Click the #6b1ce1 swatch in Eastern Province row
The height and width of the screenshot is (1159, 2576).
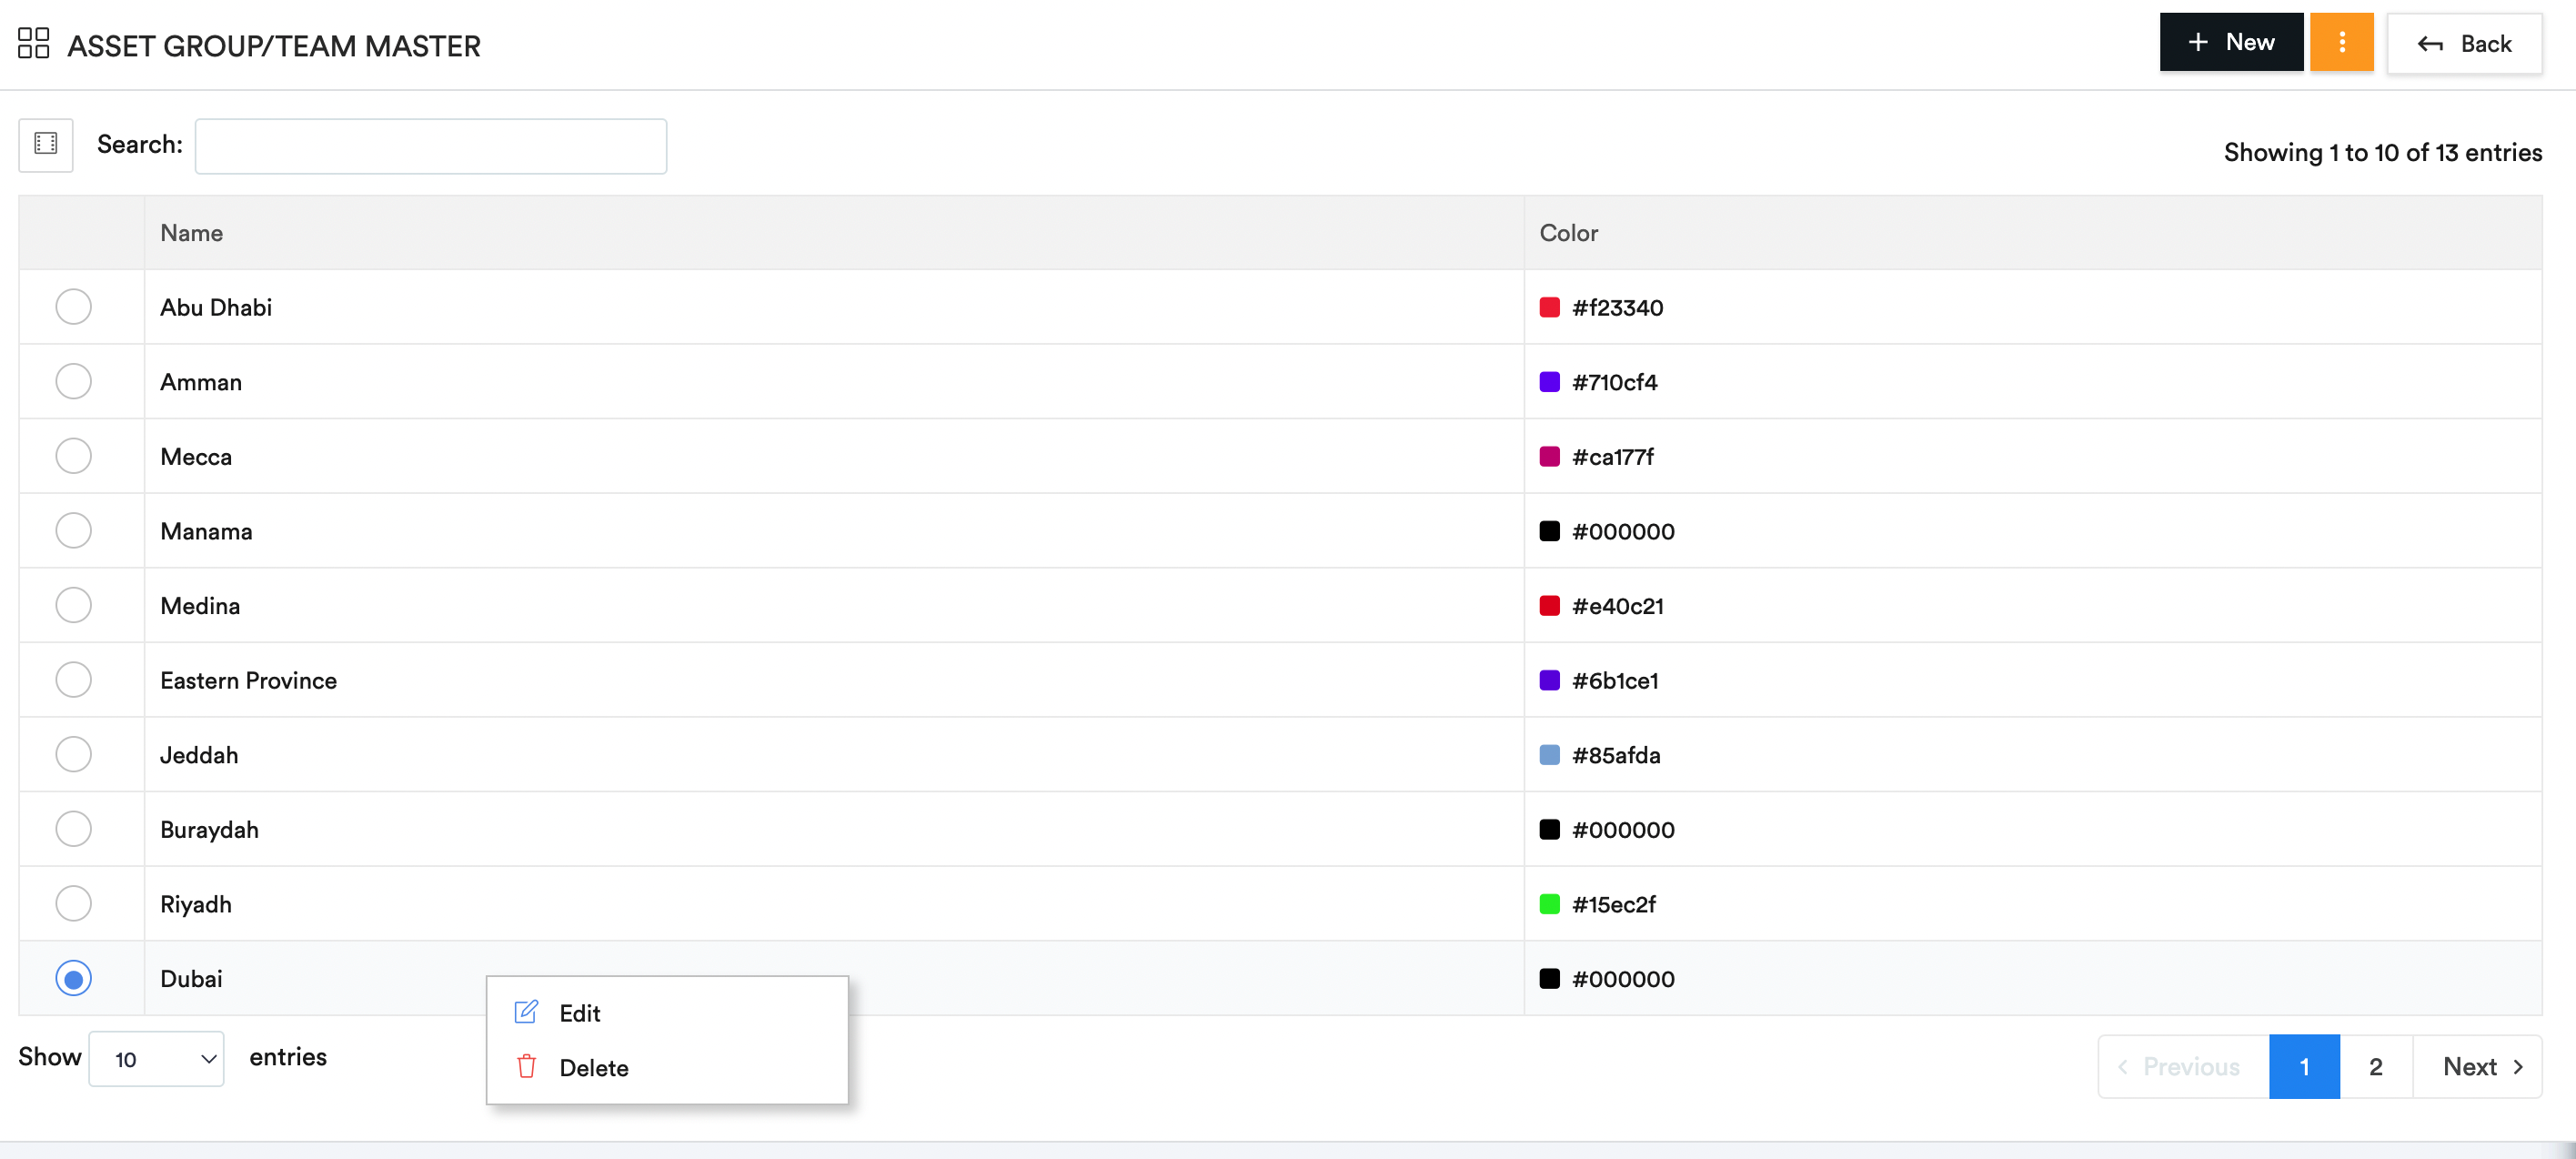coord(1549,680)
